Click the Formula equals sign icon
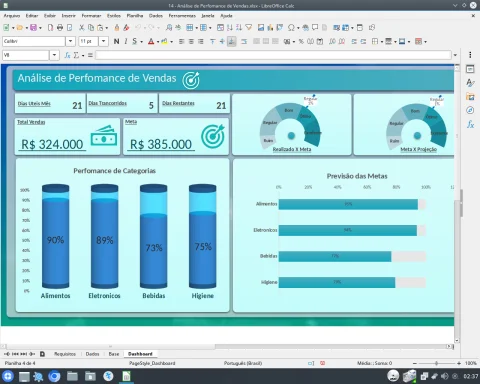 coord(90,55)
